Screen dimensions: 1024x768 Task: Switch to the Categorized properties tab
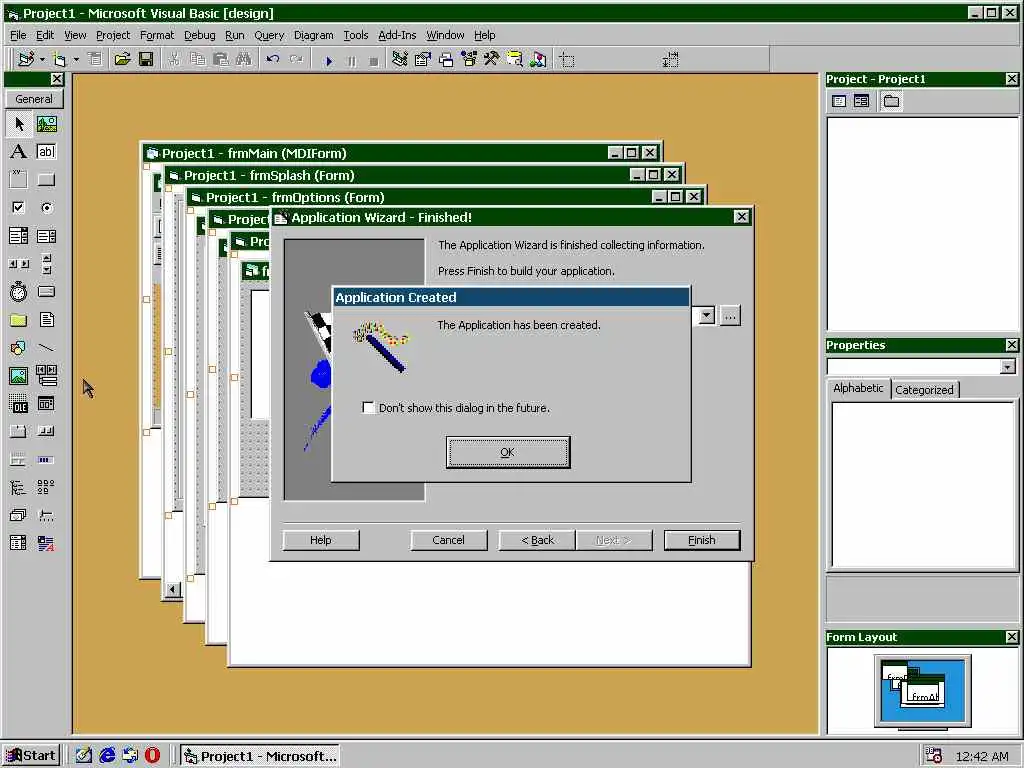coord(924,390)
